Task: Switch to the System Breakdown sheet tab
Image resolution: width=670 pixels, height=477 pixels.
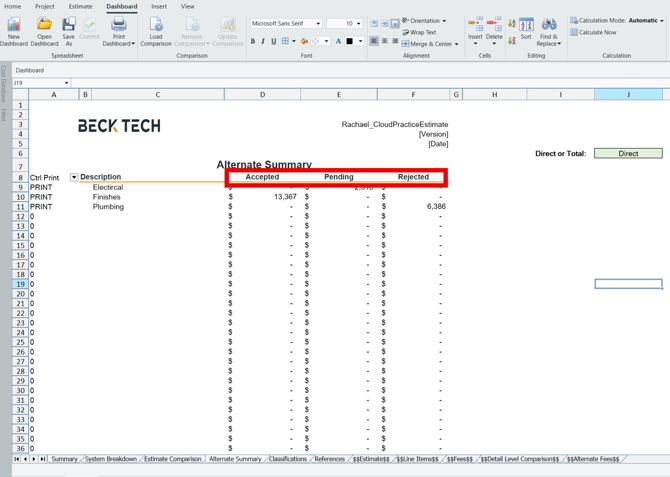Action: pos(111,459)
